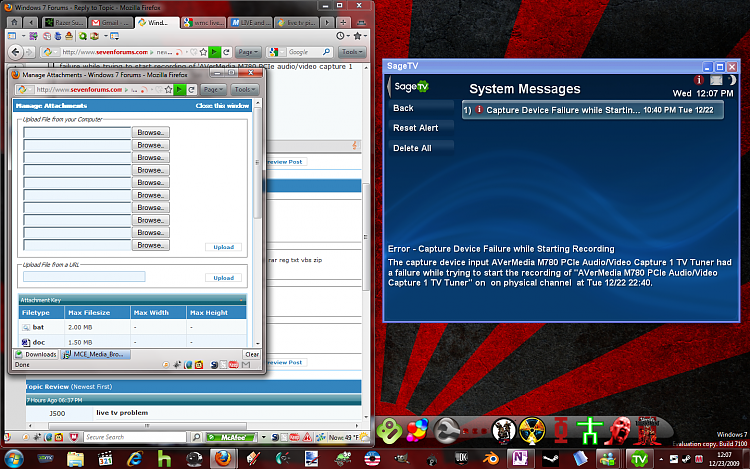Click last Browse button in upload list
750x469 pixels.
pos(151,245)
